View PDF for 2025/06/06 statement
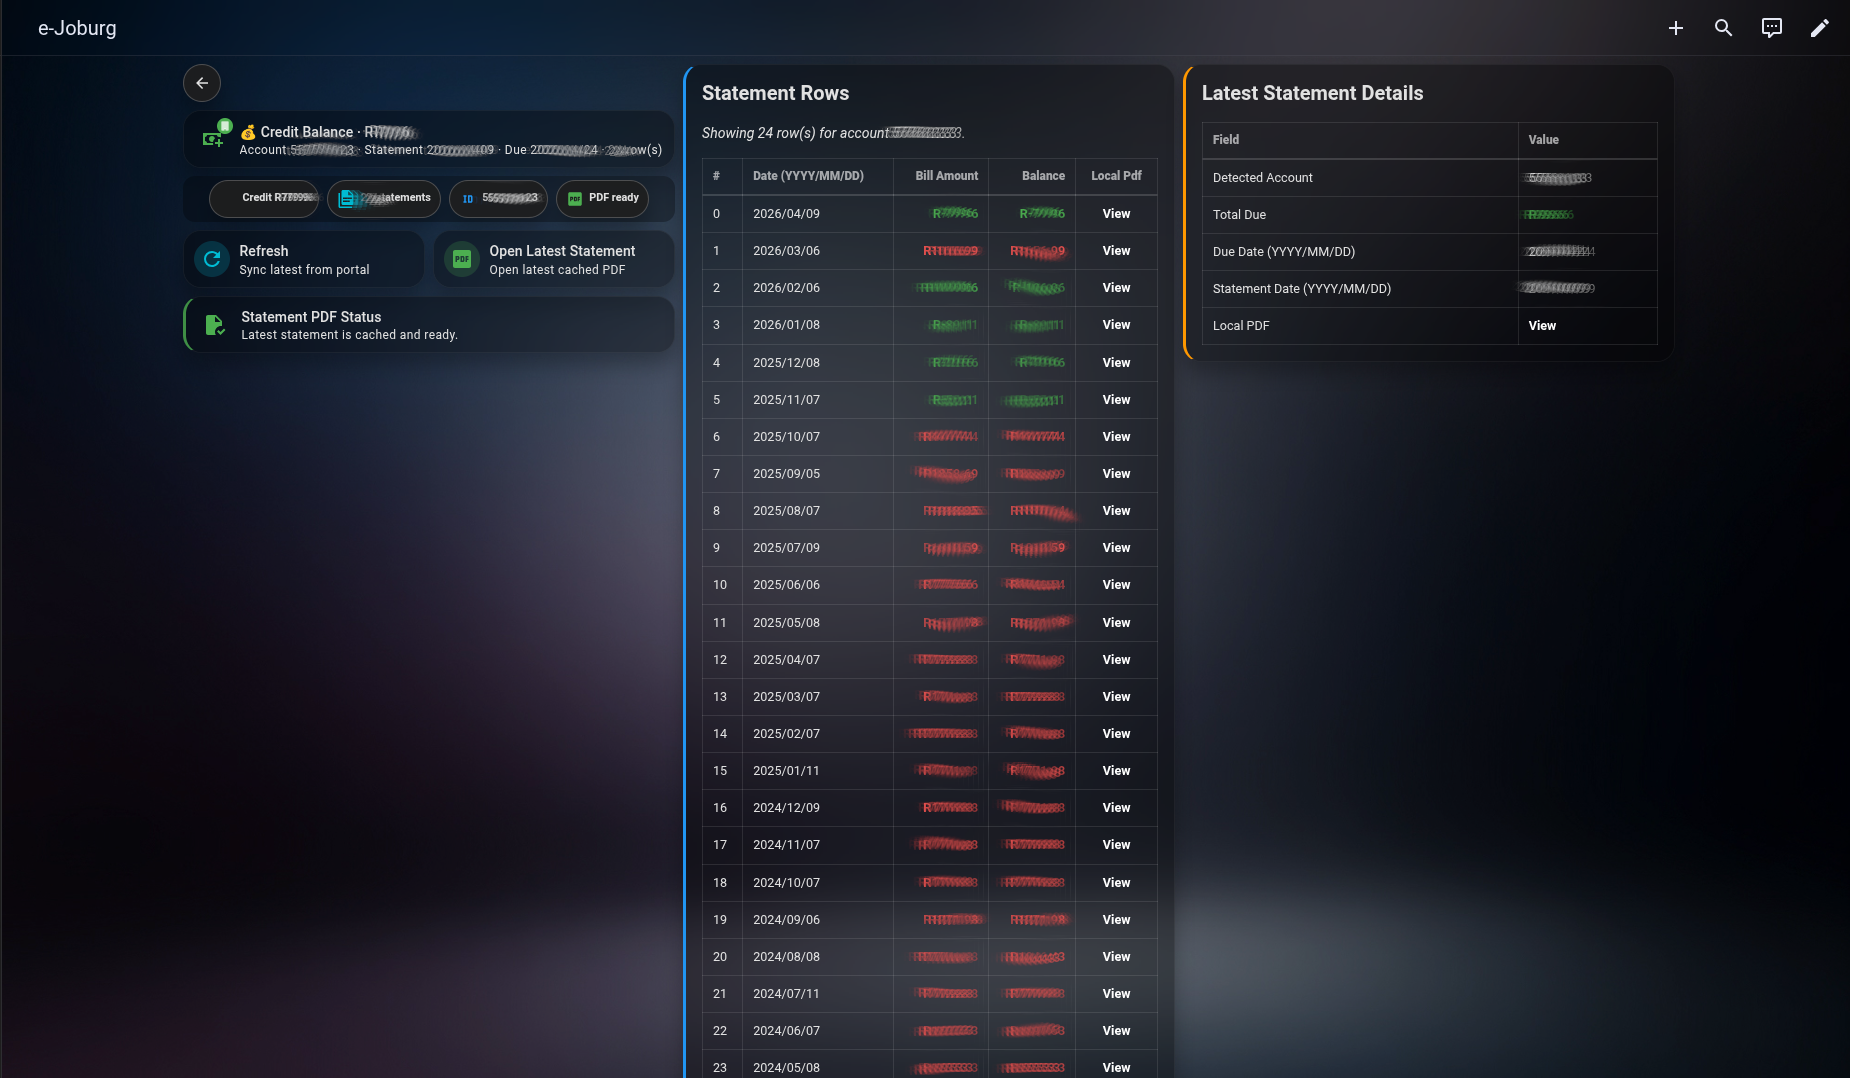Image resolution: width=1850 pixels, height=1078 pixels. point(1116,585)
